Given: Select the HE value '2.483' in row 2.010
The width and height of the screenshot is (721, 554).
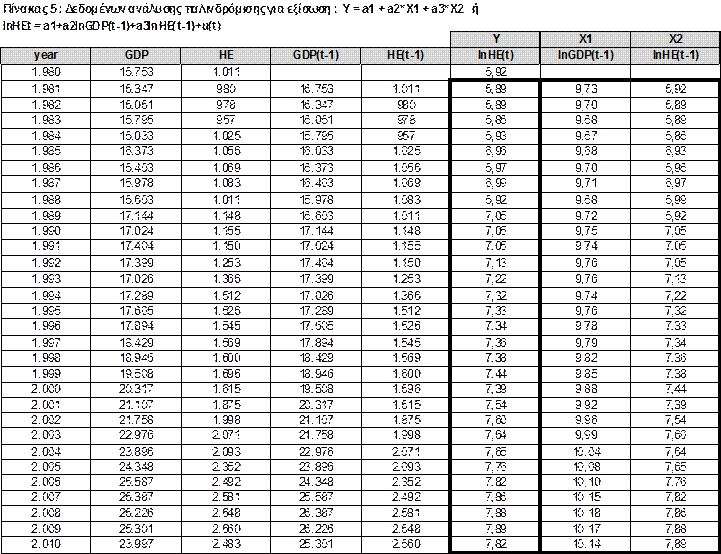Looking at the screenshot, I should click(226, 544).
